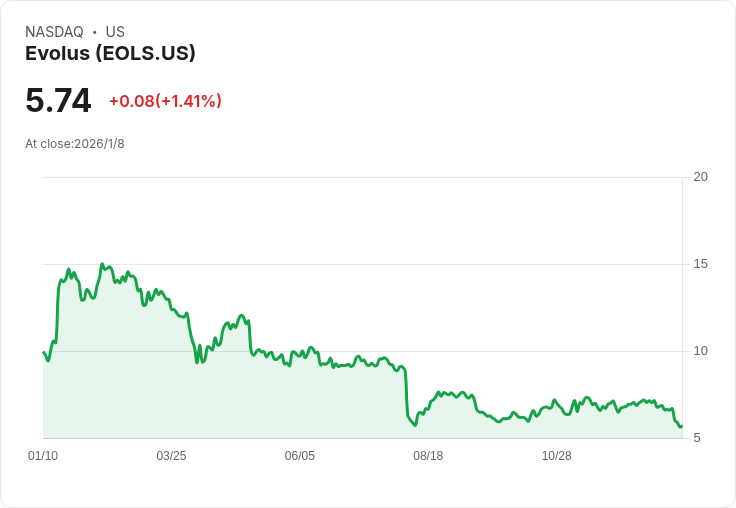Click the leftmost start of the price line
Image resolution: width=736 pixels, height=508 pixels.
(44, 352)
